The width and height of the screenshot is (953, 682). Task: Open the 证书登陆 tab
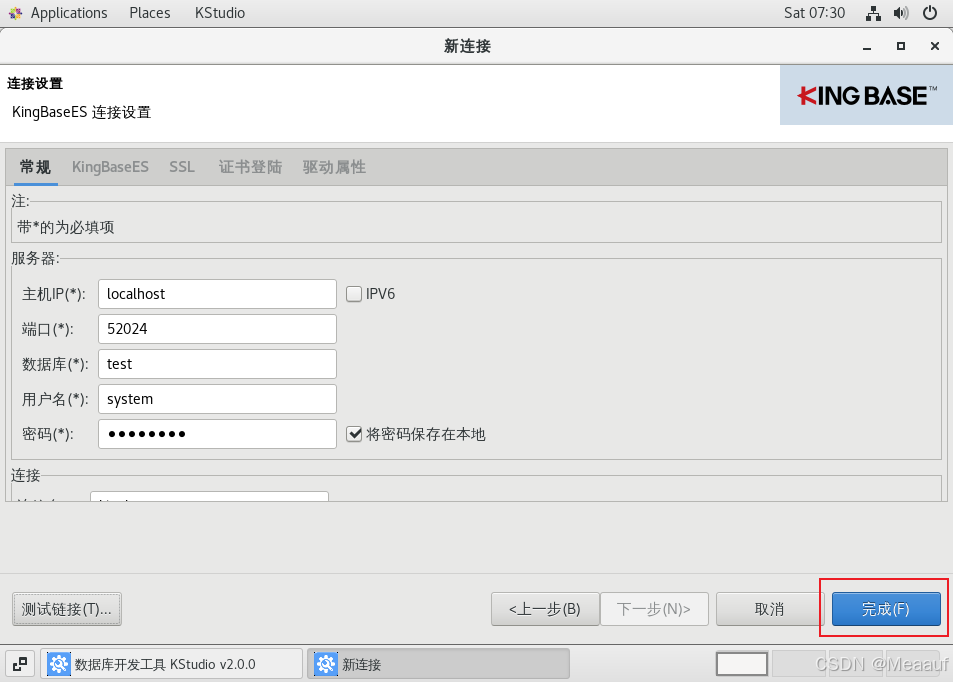click(250, 167)
